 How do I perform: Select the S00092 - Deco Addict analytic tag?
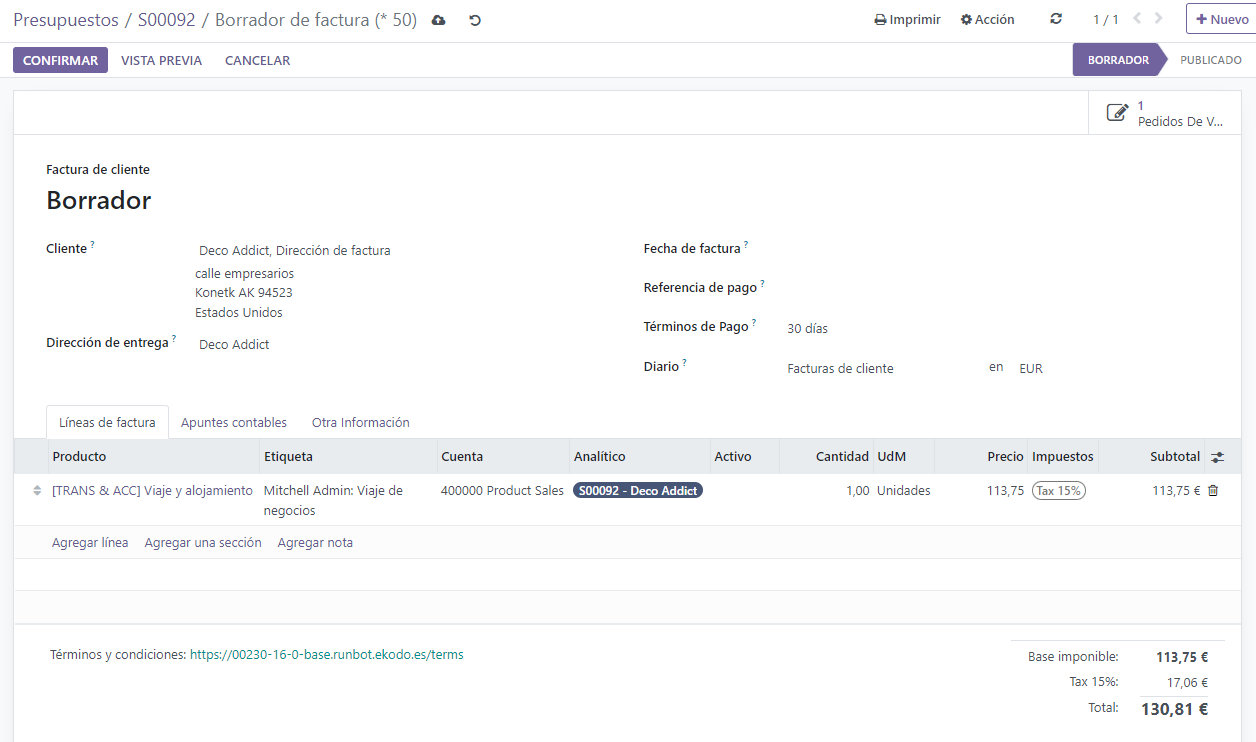[638, 491]
